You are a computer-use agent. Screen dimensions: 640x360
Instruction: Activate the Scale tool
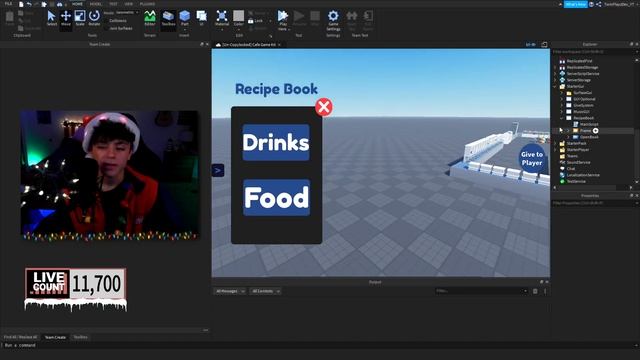tap(80, 19)
